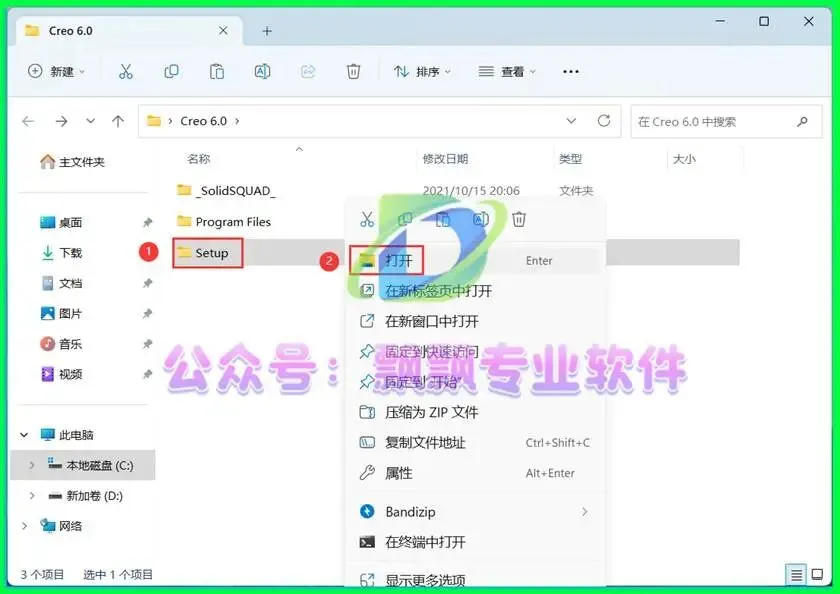Collapse the 此电脑 tree node
This screenshot has height=594, width=840.
(24, 435)
